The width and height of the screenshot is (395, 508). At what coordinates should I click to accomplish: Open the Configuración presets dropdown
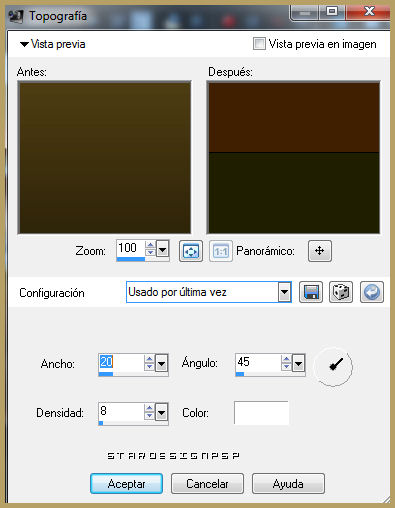click(284, 292)
